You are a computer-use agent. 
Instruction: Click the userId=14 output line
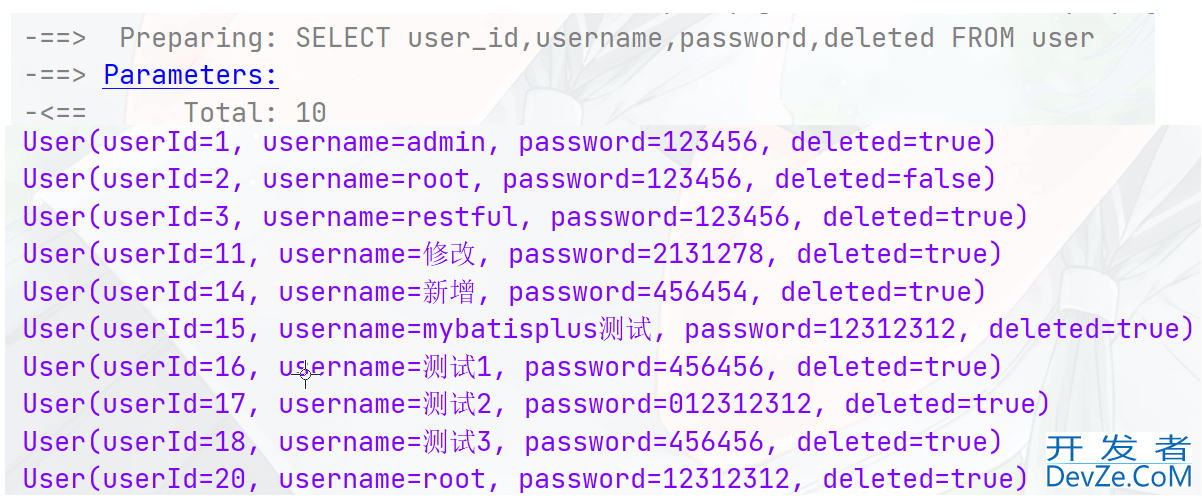click(504, 292)
